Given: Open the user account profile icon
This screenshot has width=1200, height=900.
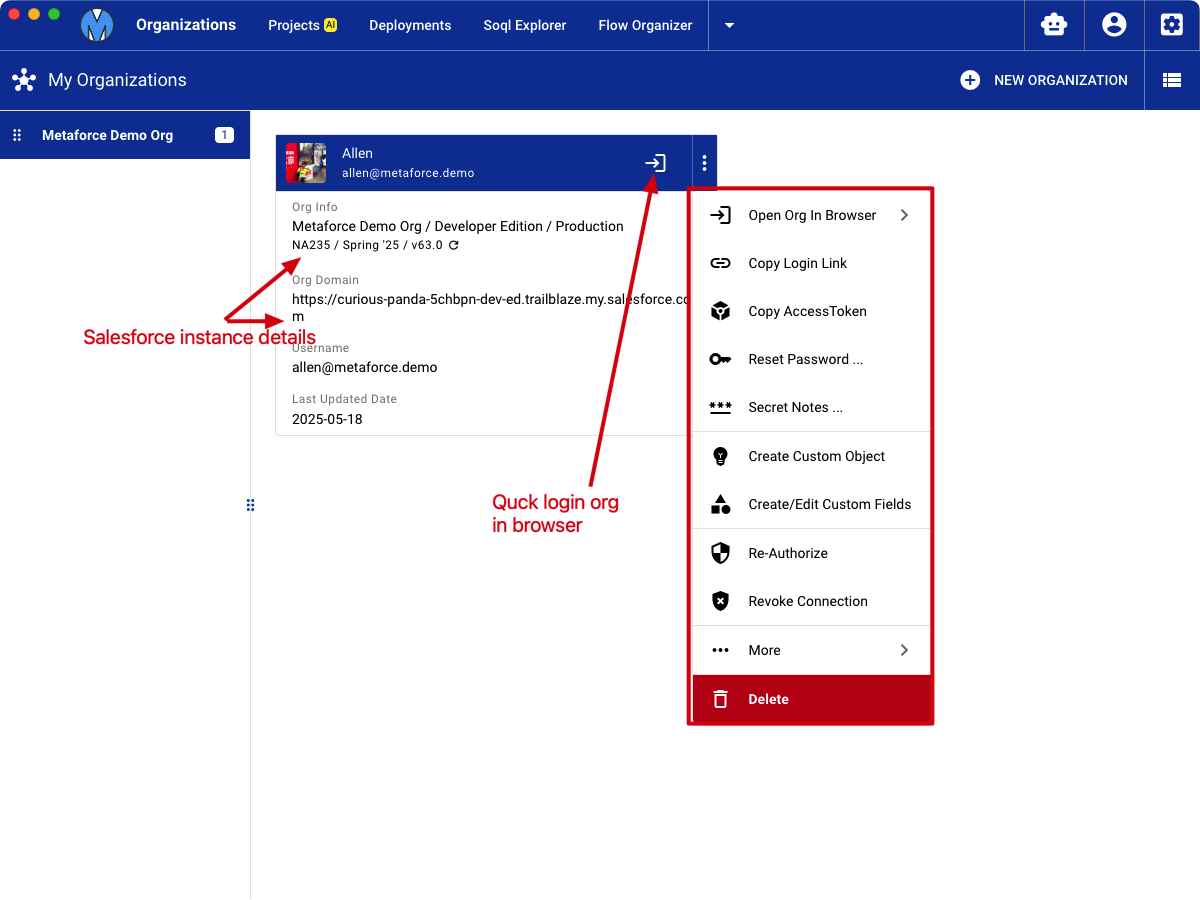Looking at the screenshot, I should tap(1114, 25).
